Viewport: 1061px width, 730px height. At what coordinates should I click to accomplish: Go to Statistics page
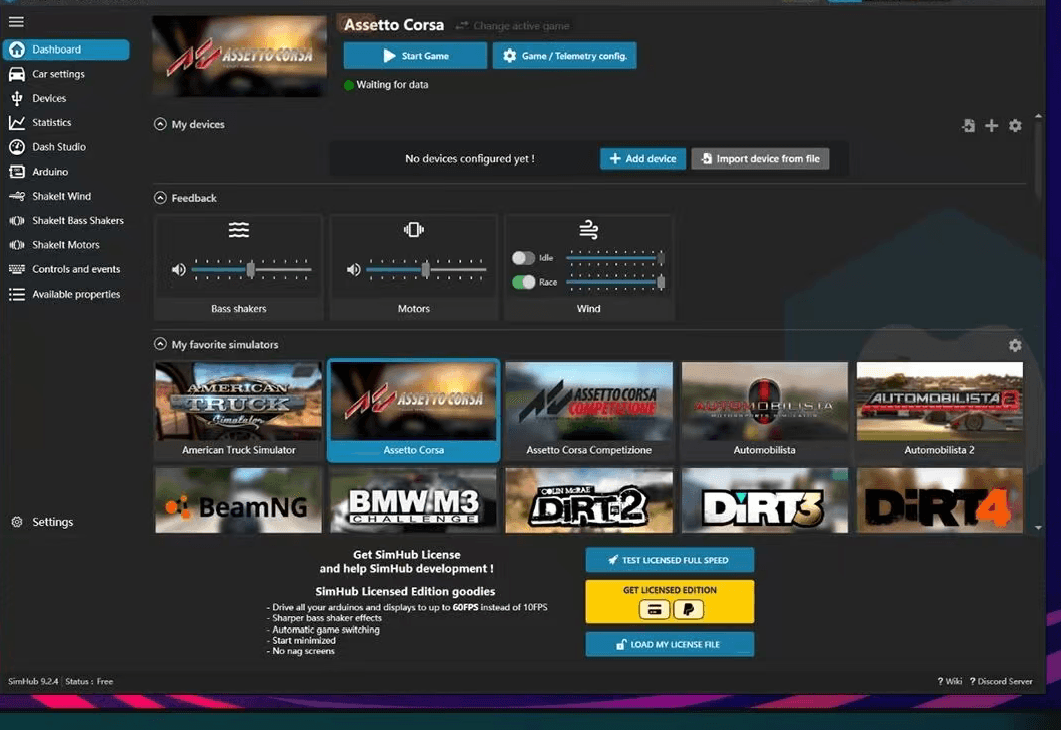tap(51, 122)
